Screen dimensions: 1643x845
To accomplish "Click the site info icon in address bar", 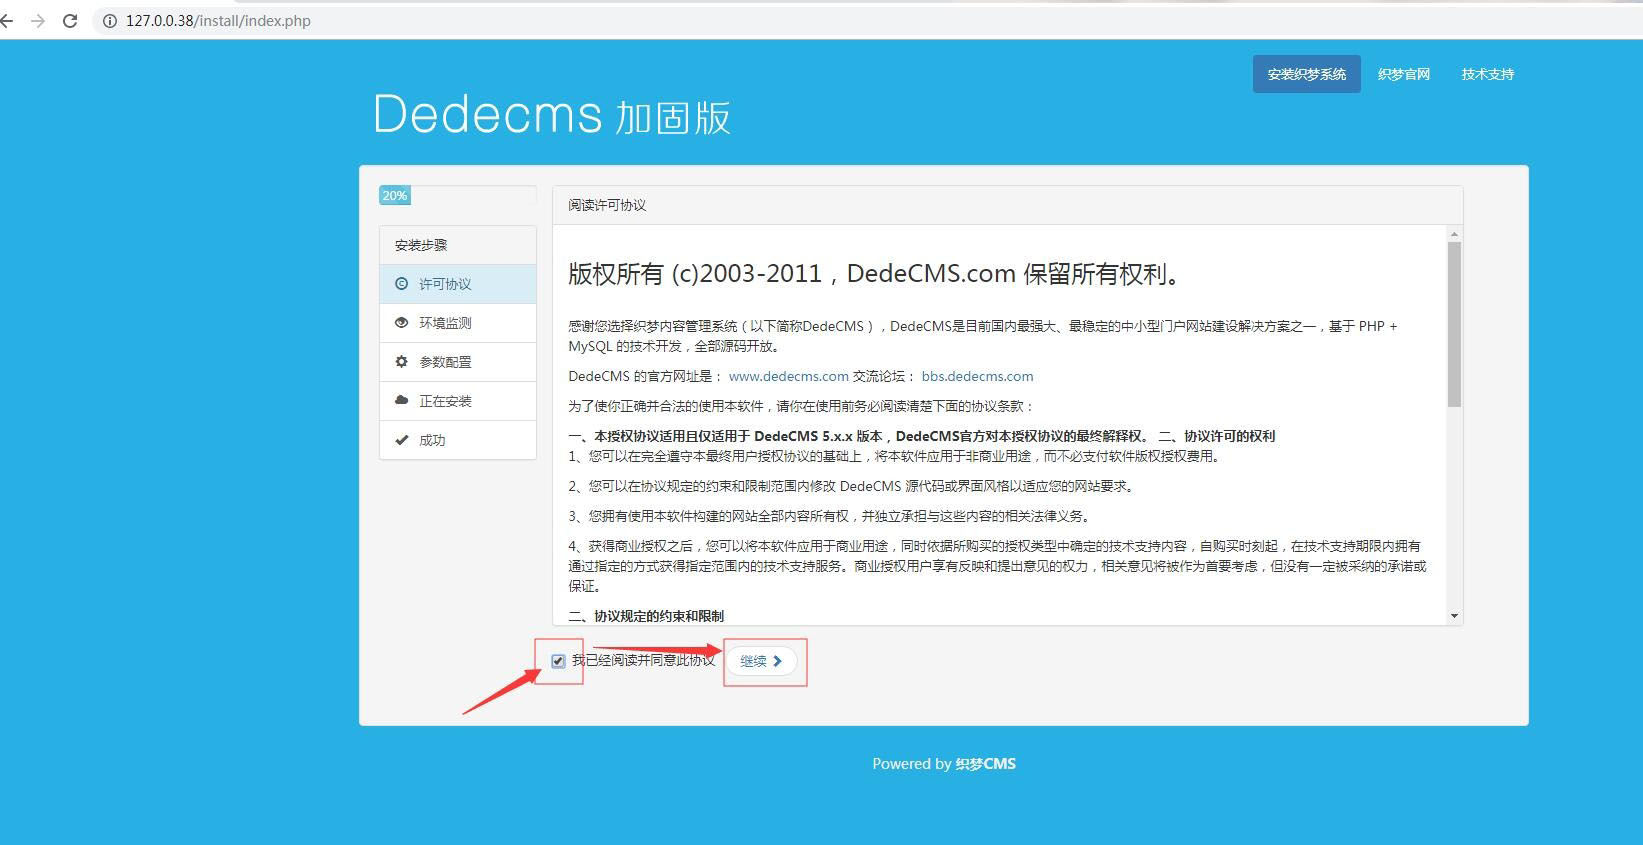I will point(110,21).
